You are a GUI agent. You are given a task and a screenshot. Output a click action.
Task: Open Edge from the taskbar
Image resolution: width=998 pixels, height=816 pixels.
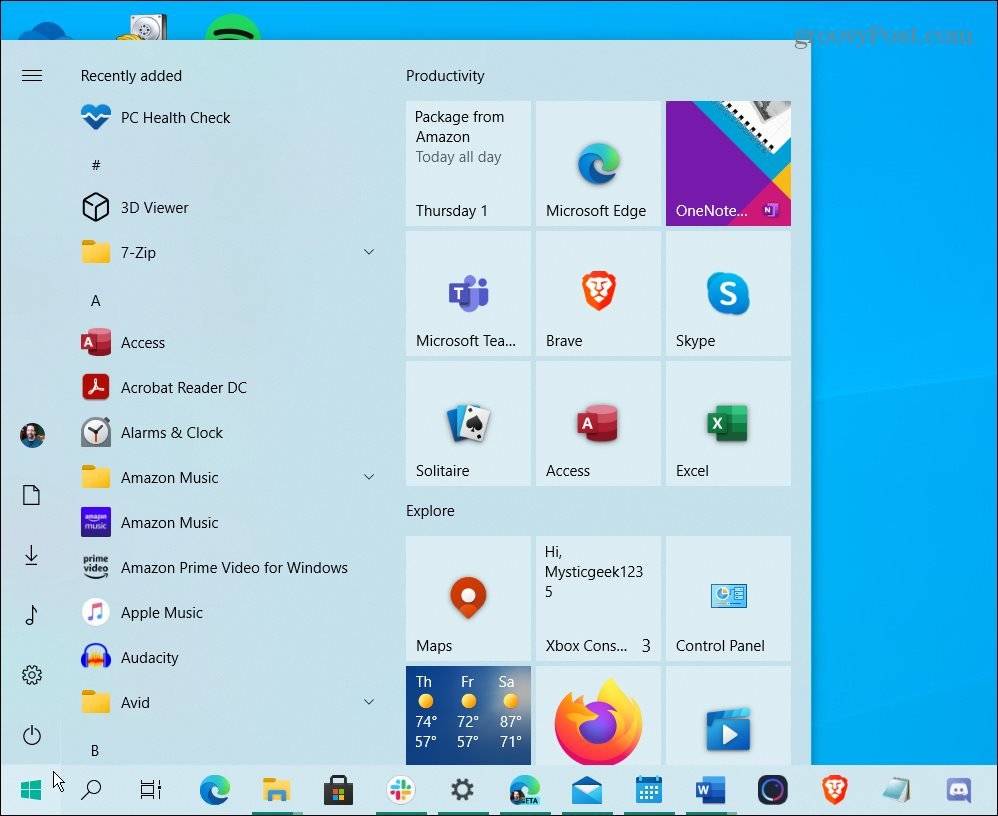(214, 790)
